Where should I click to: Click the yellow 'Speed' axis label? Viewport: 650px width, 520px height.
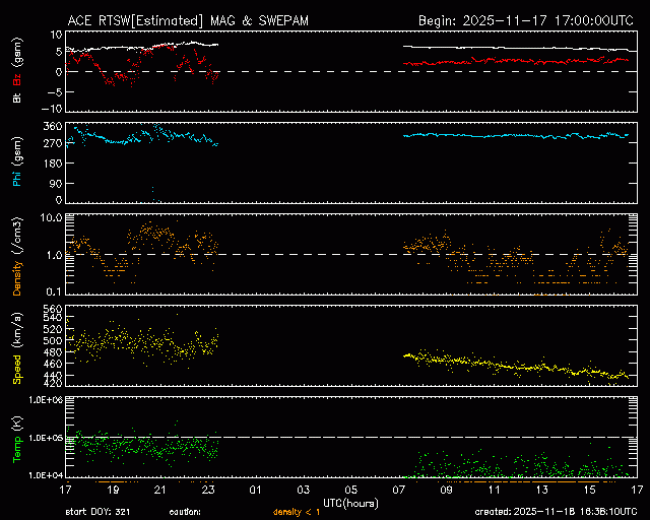tap(17, 369)
